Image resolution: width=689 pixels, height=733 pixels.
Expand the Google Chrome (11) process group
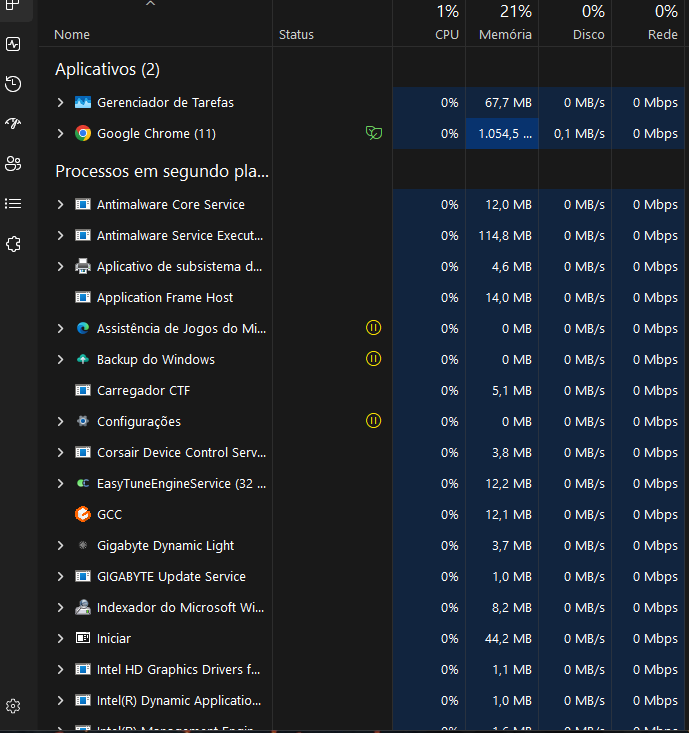coord(60,133)
